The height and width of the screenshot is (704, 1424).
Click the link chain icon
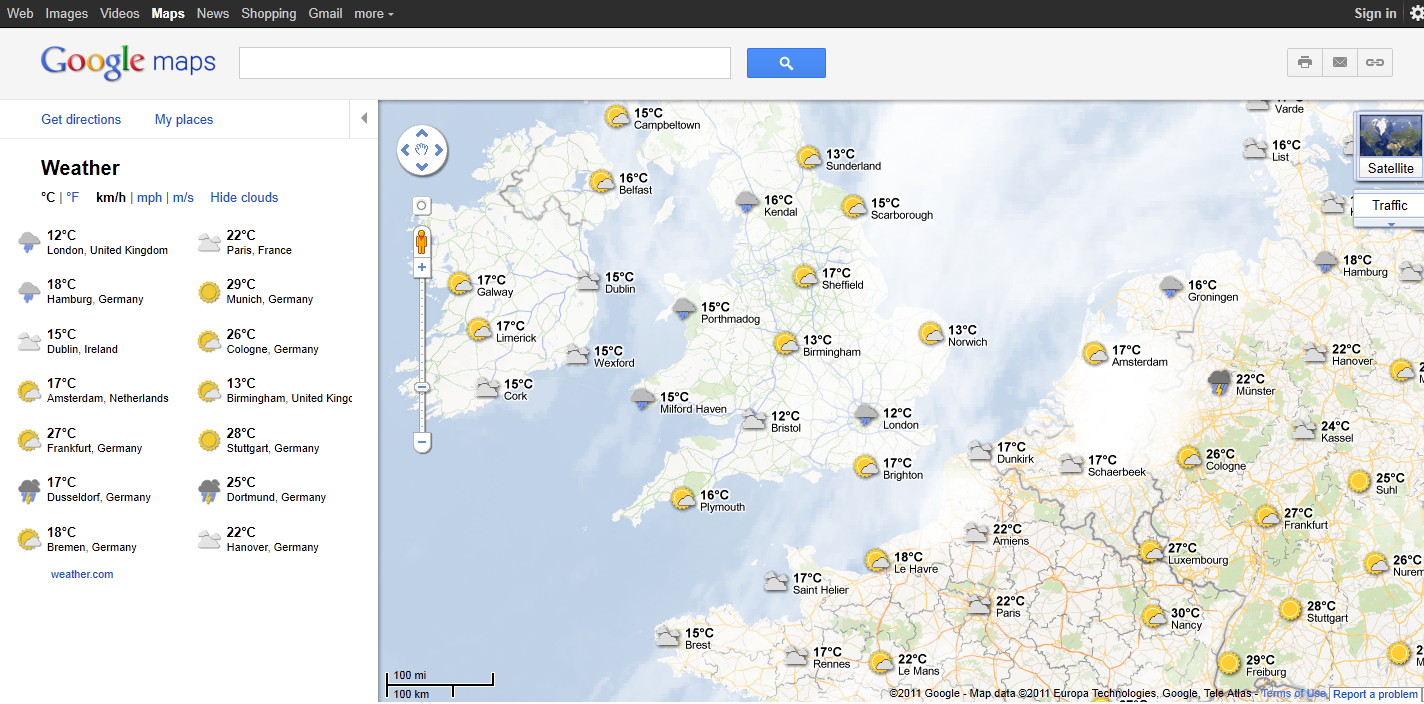1375,62
